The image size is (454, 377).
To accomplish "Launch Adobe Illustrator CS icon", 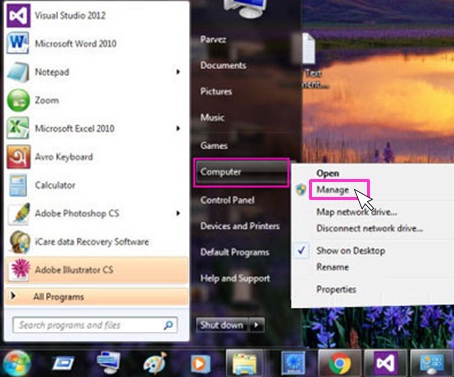I will pyautogui.click(x=19, y=270).
